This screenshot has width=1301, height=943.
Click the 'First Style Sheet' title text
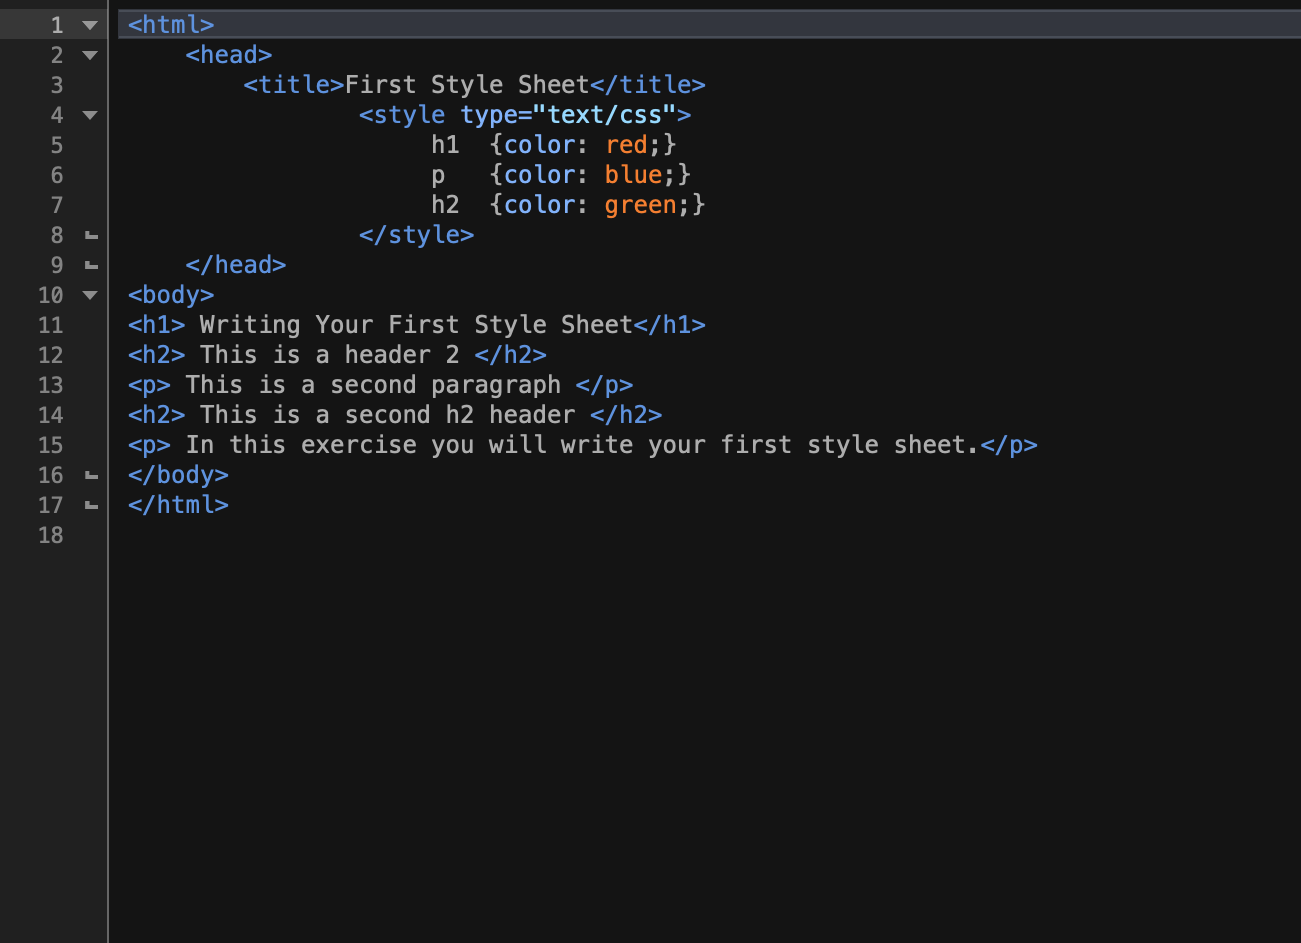coord(467,85)
